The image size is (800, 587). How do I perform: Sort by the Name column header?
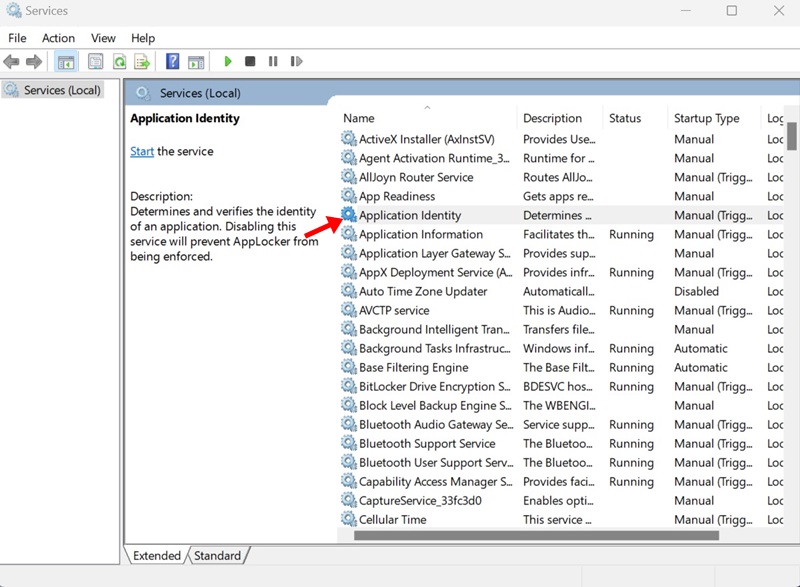[428, 118]
